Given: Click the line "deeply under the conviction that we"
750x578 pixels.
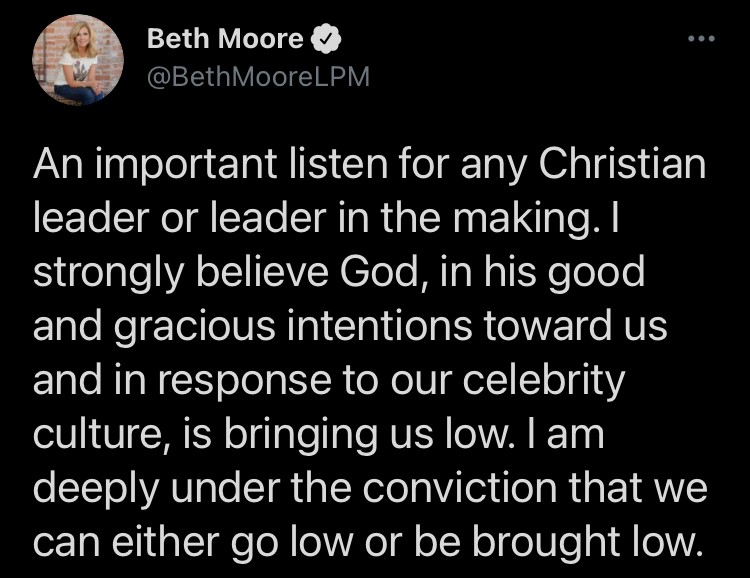Looking at the screenshot, I should click(x=371, y=489).
